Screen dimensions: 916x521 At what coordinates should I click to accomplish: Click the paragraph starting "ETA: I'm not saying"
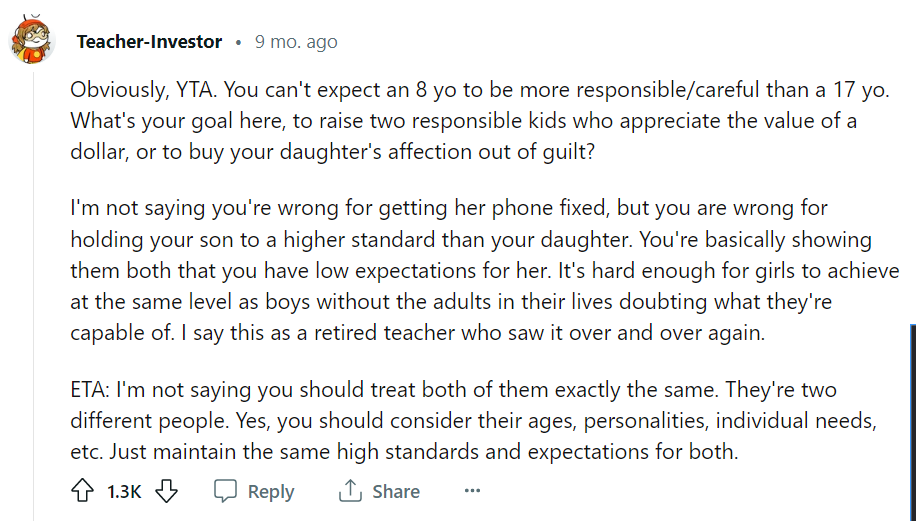coord(473,421)
